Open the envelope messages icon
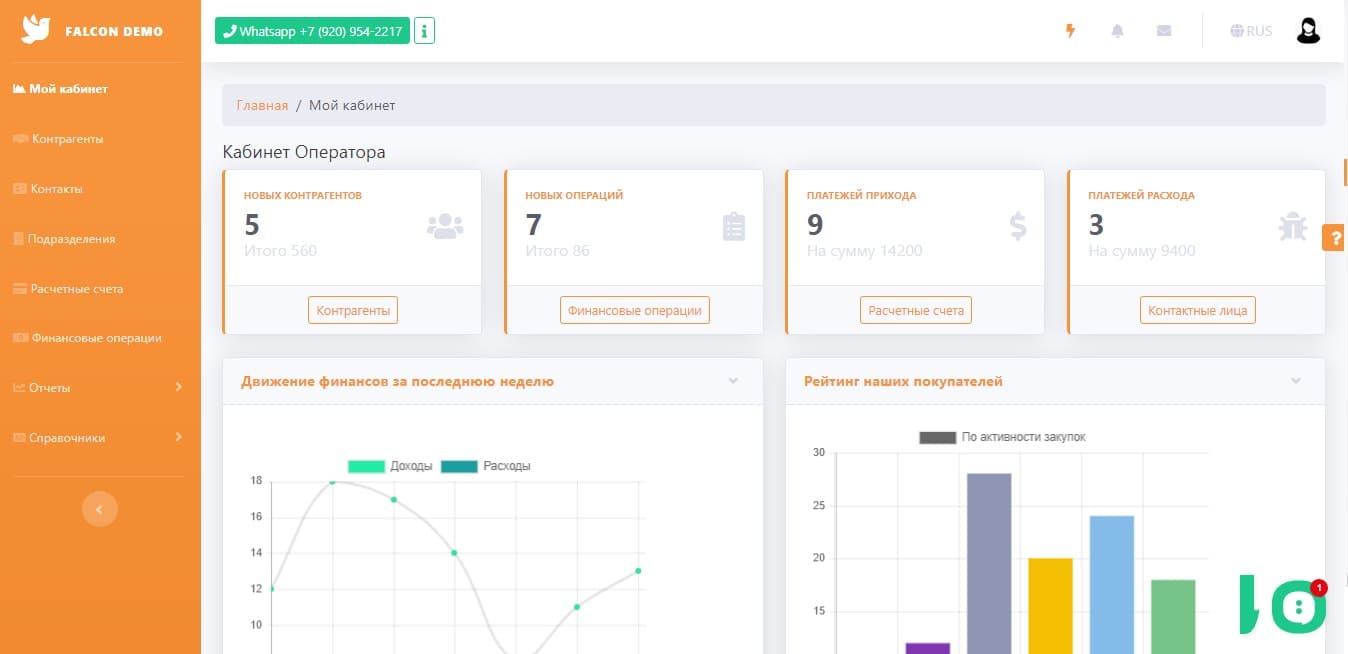 coord(1164,31)
